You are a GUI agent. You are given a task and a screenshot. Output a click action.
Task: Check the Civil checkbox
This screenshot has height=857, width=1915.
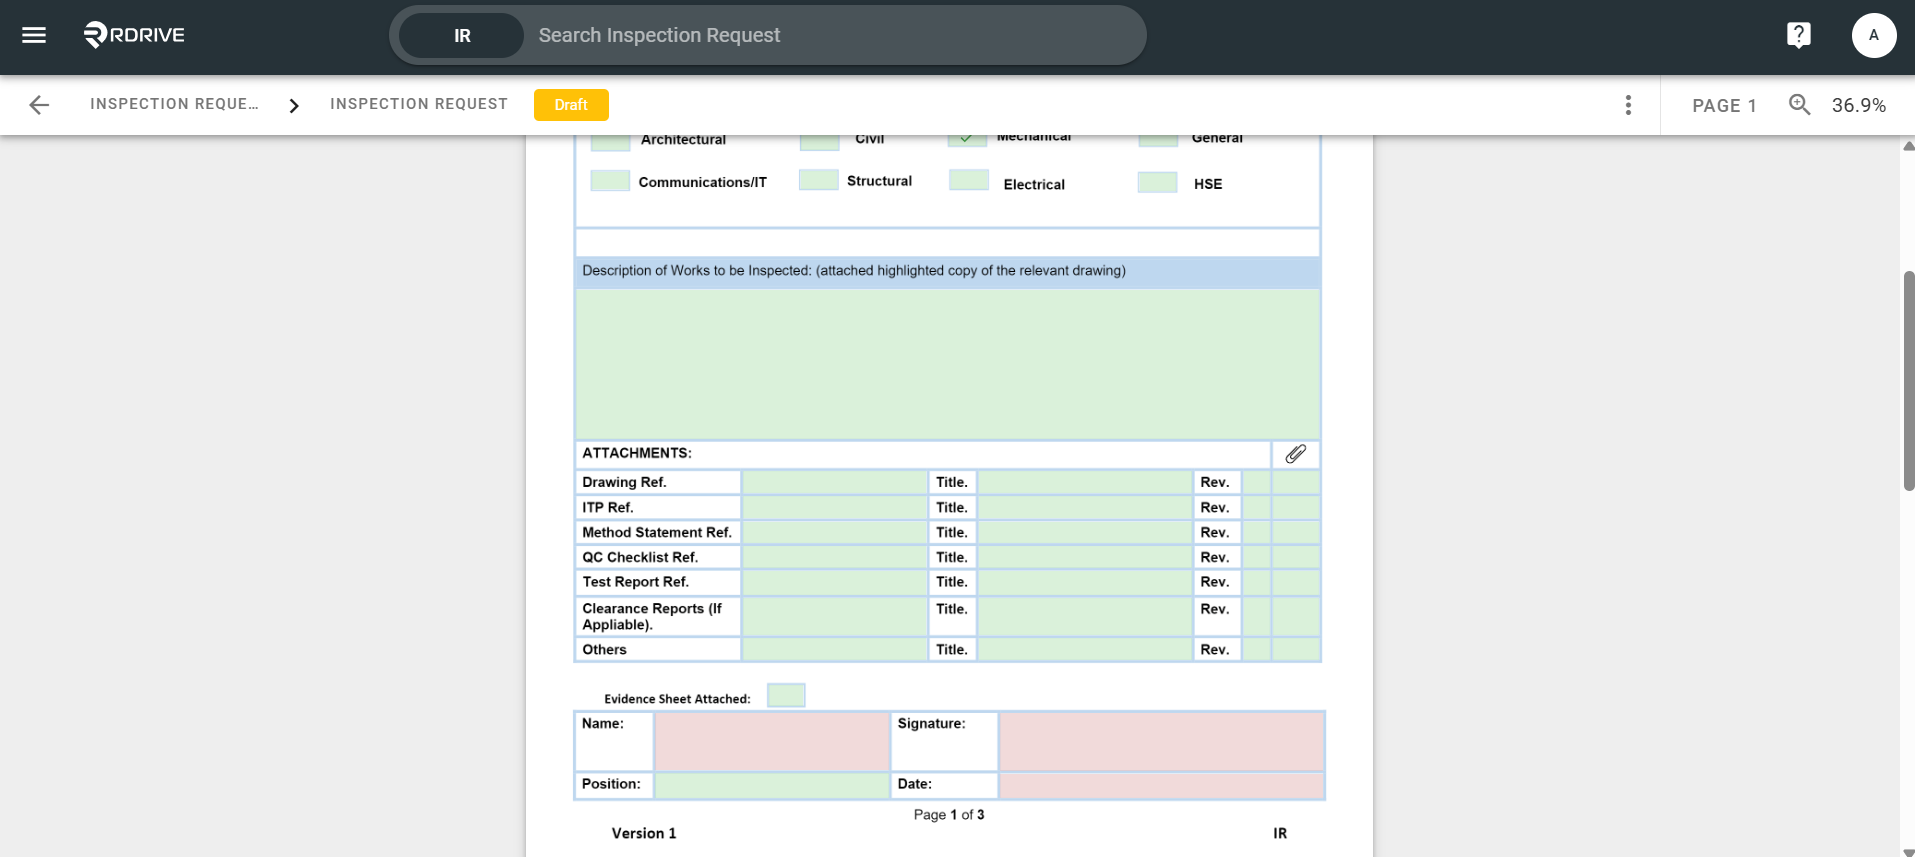tap(819, 142)
